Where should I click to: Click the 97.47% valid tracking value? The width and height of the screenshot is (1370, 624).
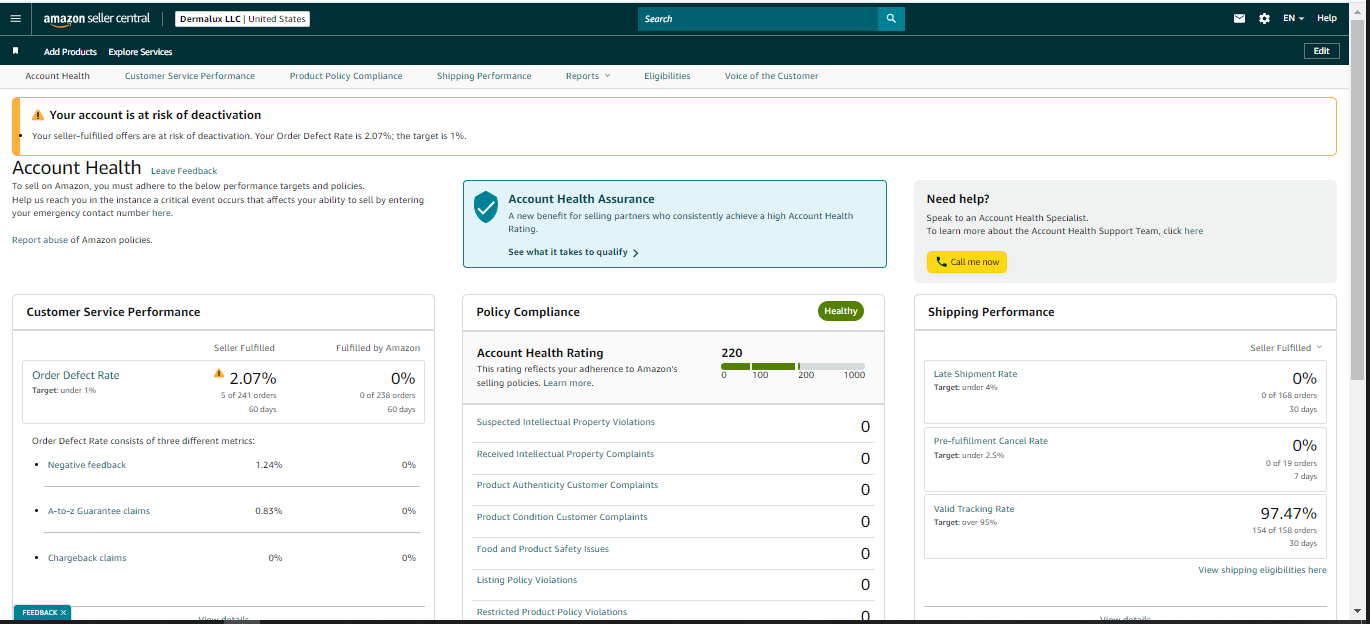click(1288, 513)
